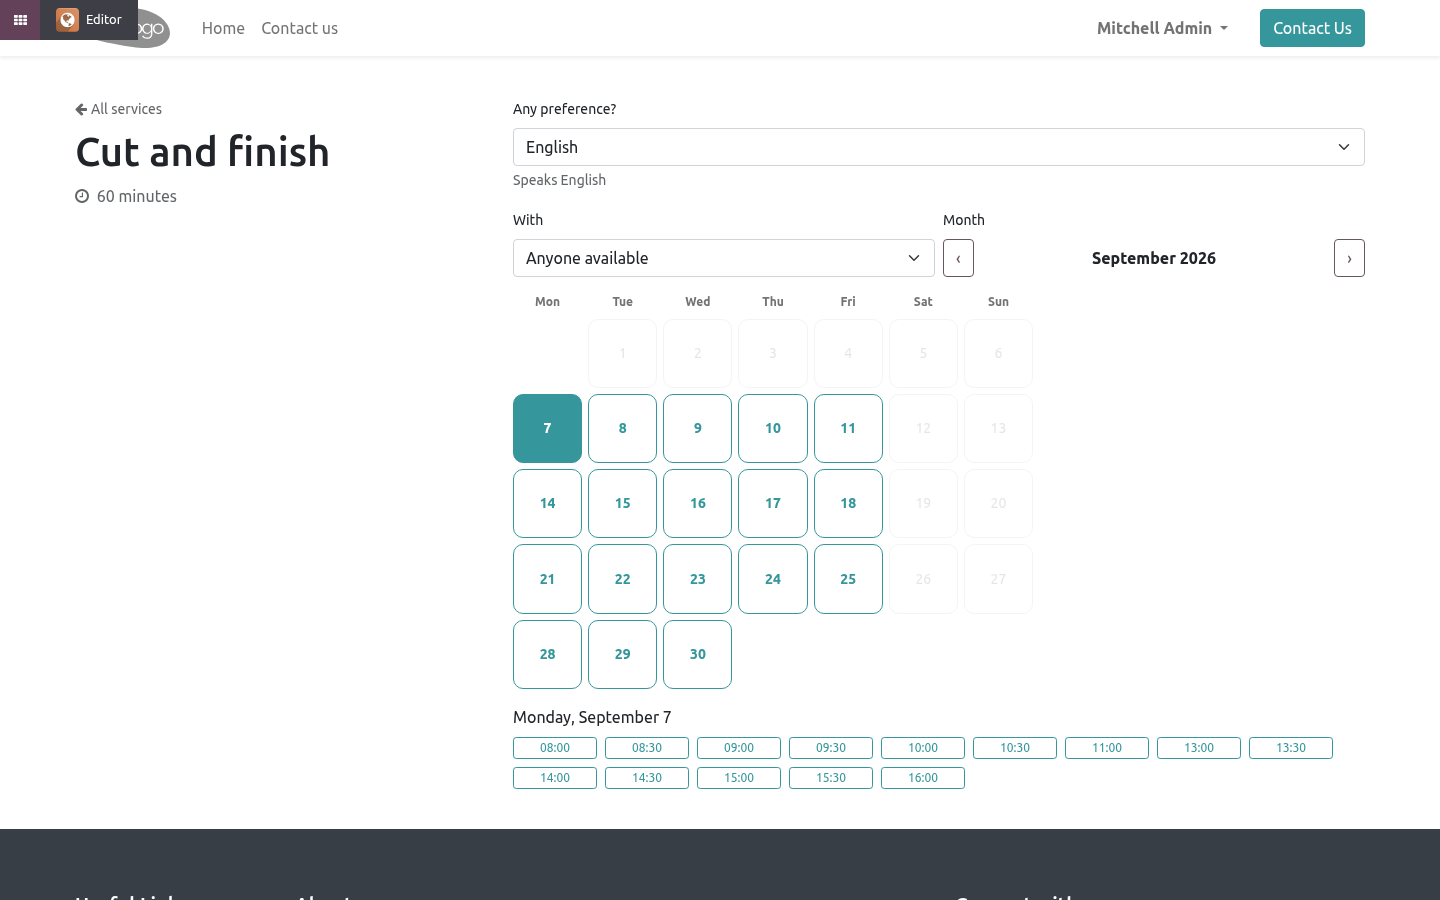Choose September 18 date
This screenshot has height=900, width=1440.
[x=848, y=503]
